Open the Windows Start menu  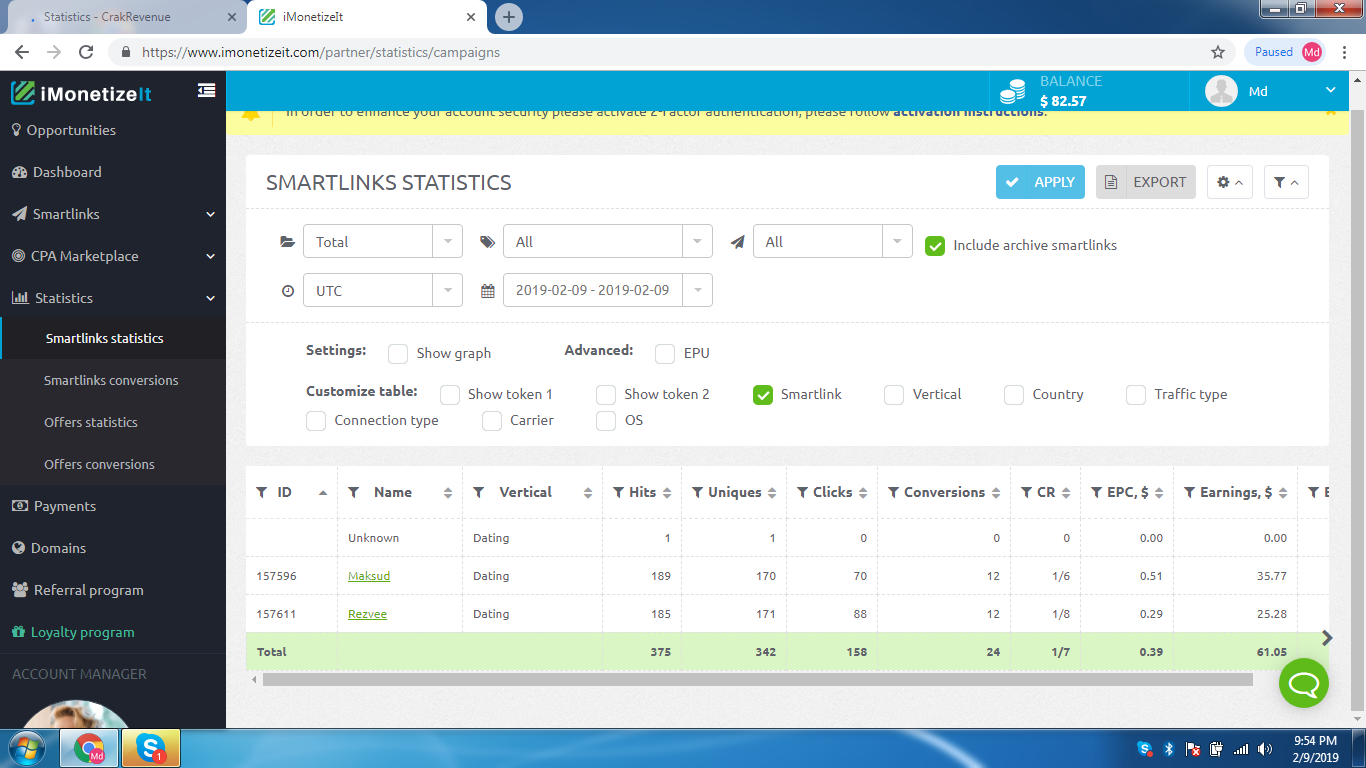[26, 747]
